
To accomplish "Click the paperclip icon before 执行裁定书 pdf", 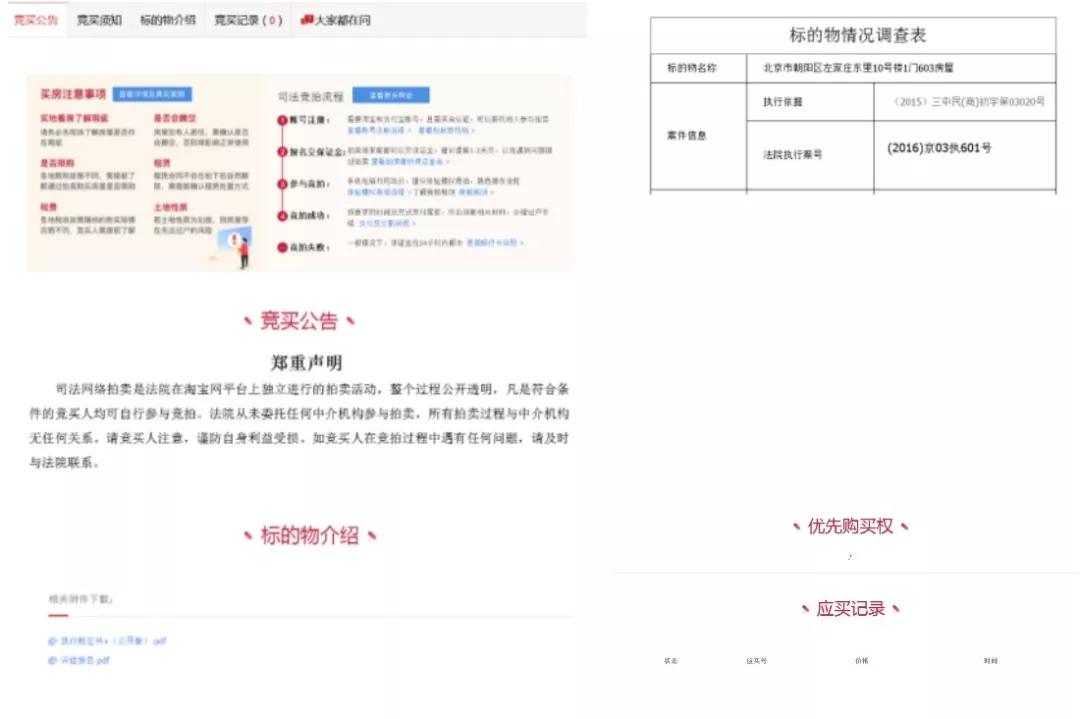I will (x=51, y=642).
